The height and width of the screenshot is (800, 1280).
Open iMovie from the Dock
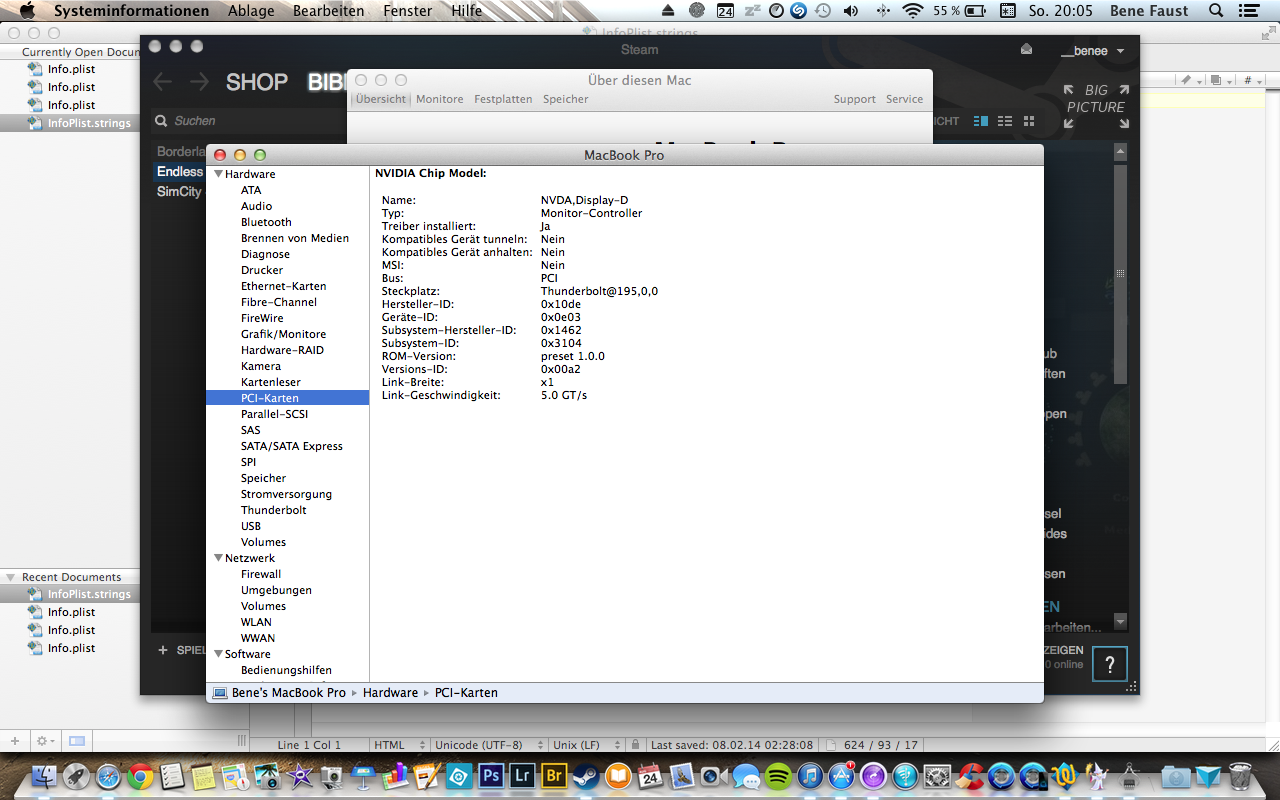click(x=300, y=775)
